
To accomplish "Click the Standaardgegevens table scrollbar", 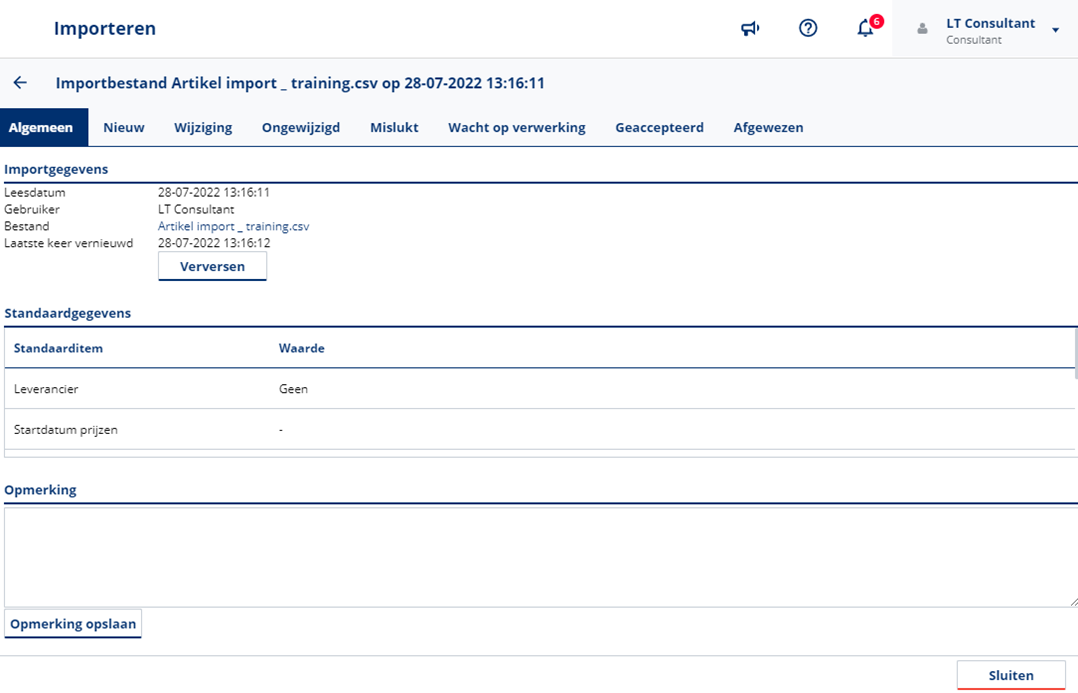I will point(1076,350).
